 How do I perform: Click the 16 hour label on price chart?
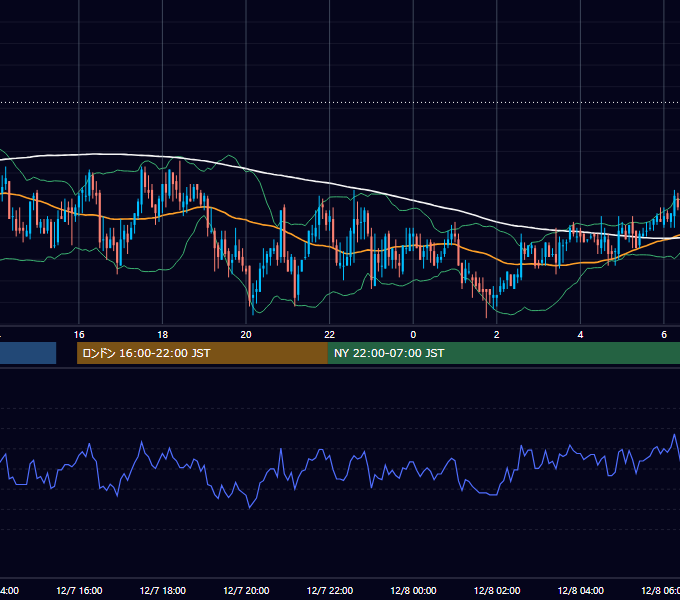pyautogui.click(x=79, y=335)
